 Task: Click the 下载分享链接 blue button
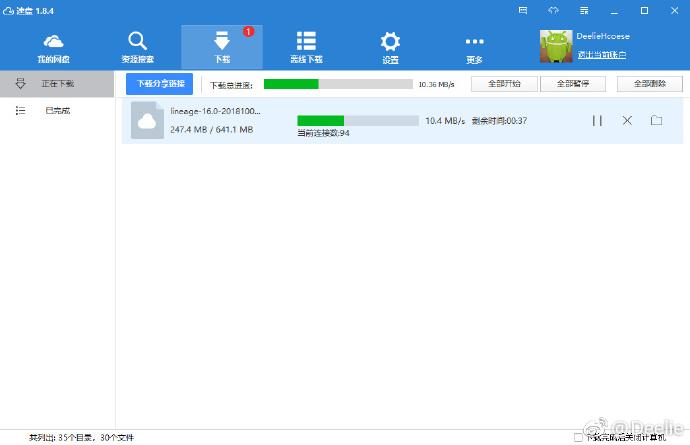(160, 84)
